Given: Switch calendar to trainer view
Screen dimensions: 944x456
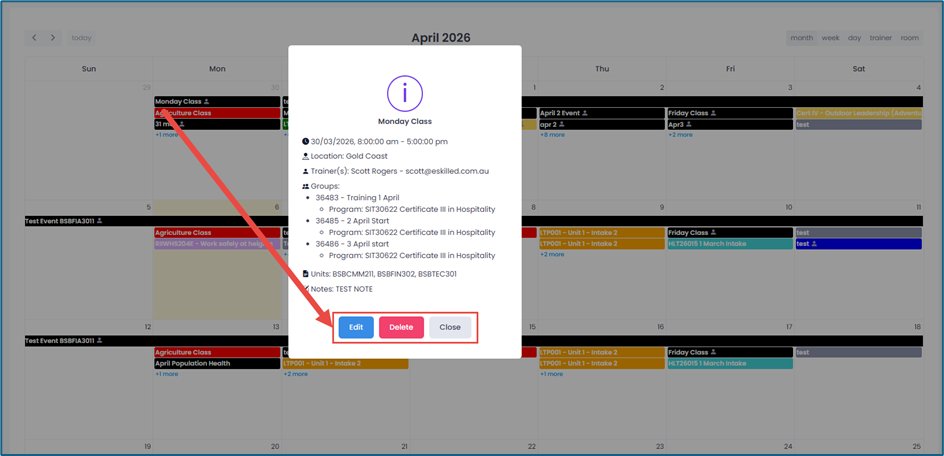Looking at the screenshot, I should [880, 38].
